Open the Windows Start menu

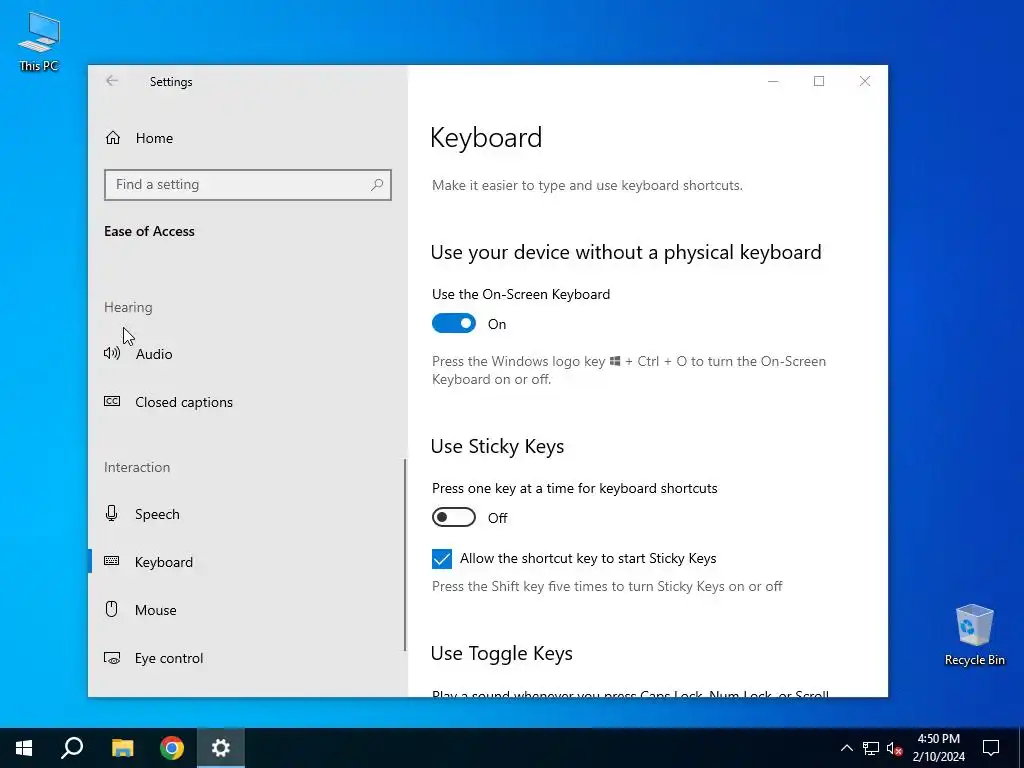[x=24, y=748]
